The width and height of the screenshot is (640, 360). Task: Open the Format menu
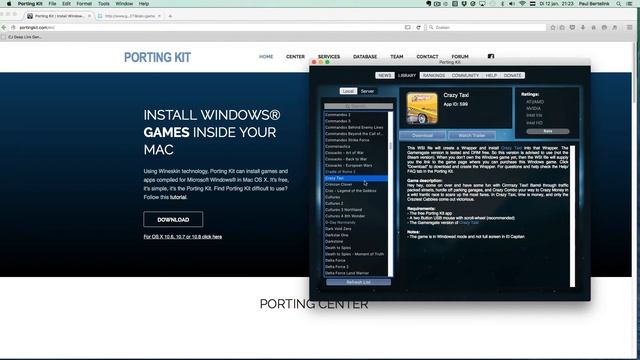84,4
